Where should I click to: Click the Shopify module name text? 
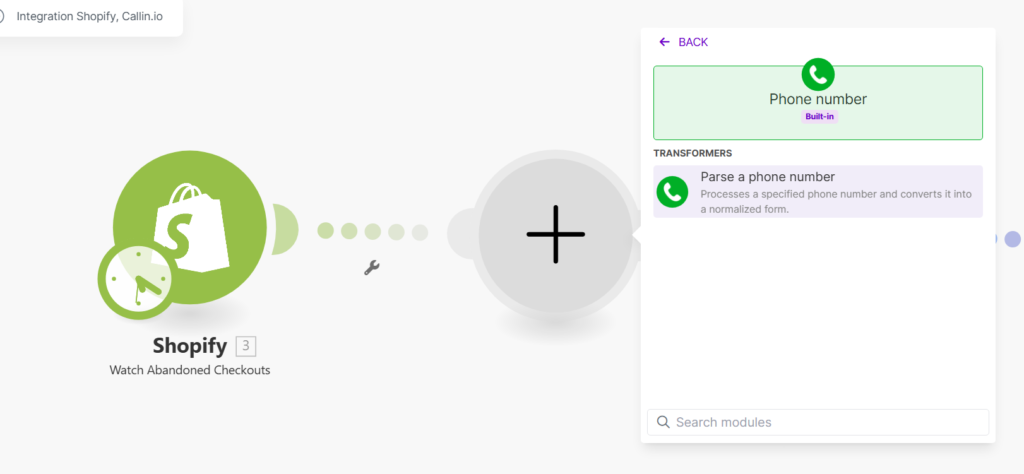tap(190, 345)
